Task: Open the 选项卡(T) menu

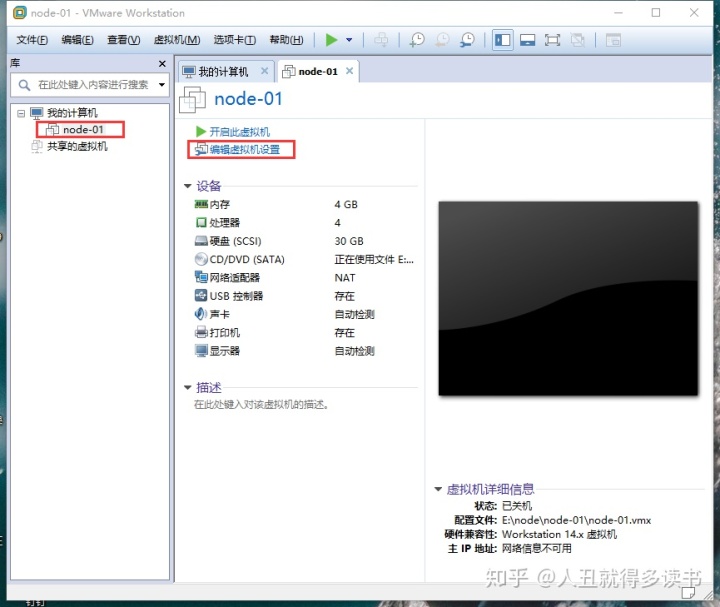Action: coord(235,40)
